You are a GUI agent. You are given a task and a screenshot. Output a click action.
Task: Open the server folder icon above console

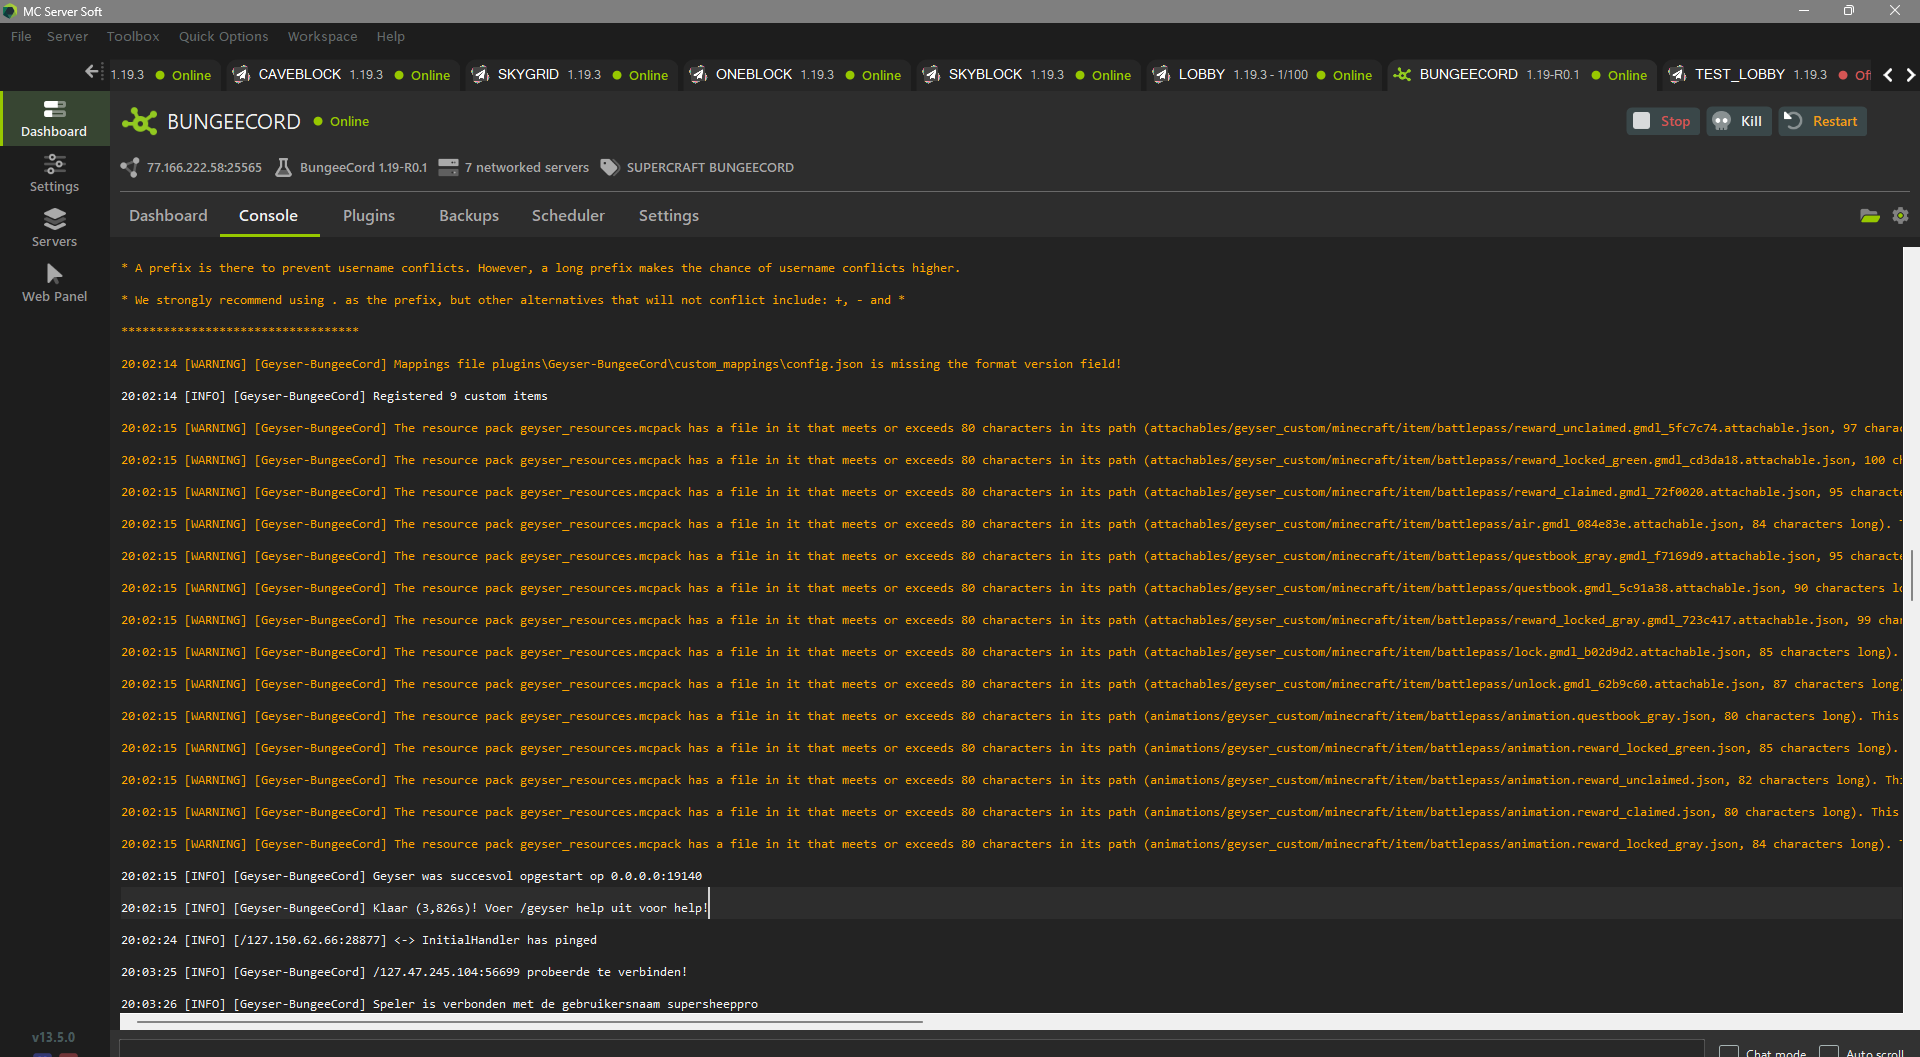tap(1870, 215)
